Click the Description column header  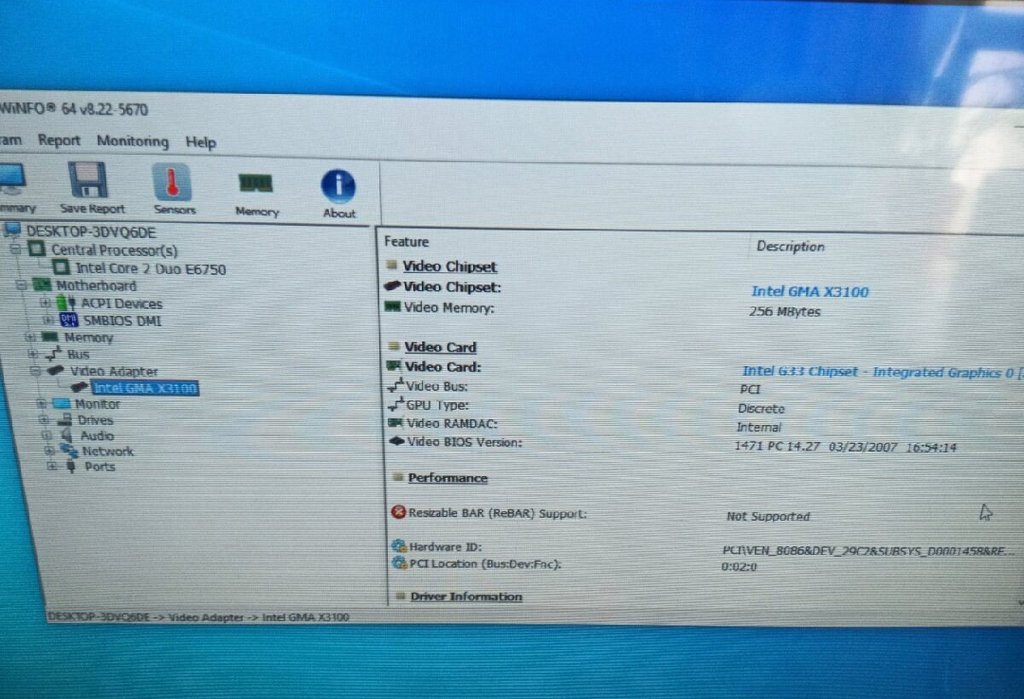790,246
